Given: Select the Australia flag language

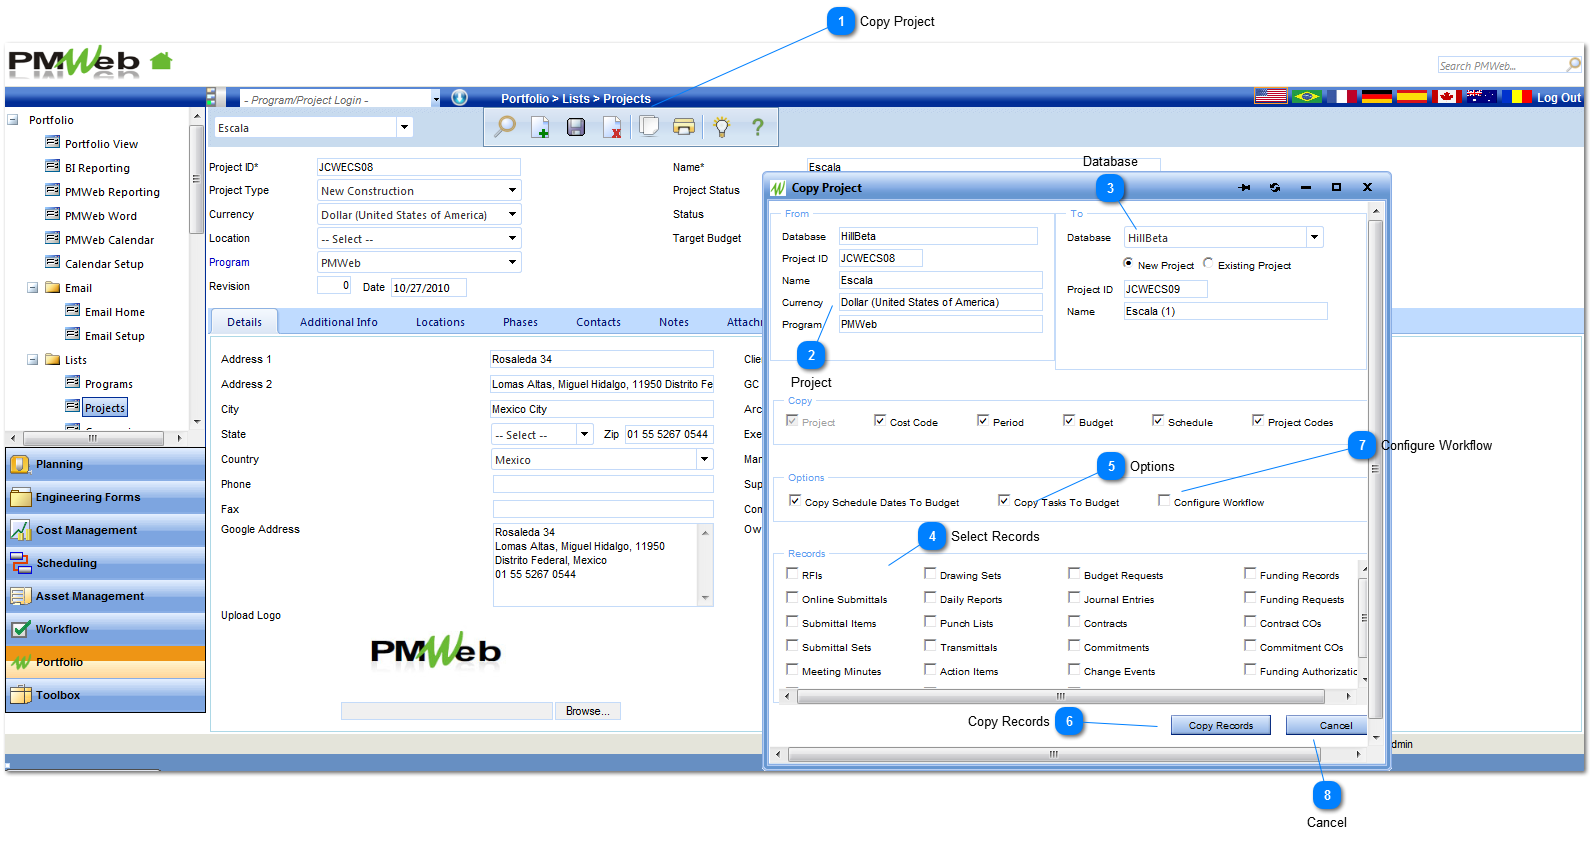Looking at the screenshot, I should (1482, 97).
